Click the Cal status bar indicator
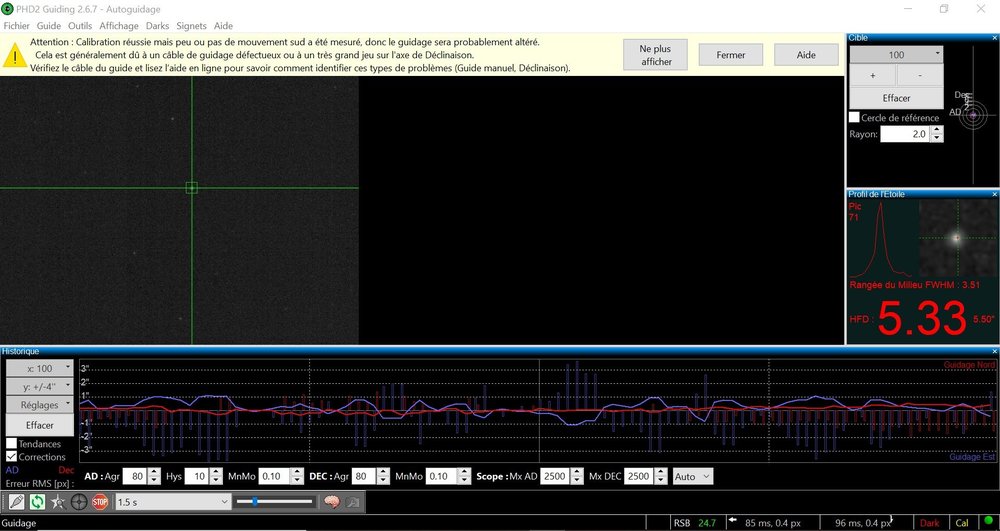The width and height of the screenshot is (1000, 531). tap(962, 523)
